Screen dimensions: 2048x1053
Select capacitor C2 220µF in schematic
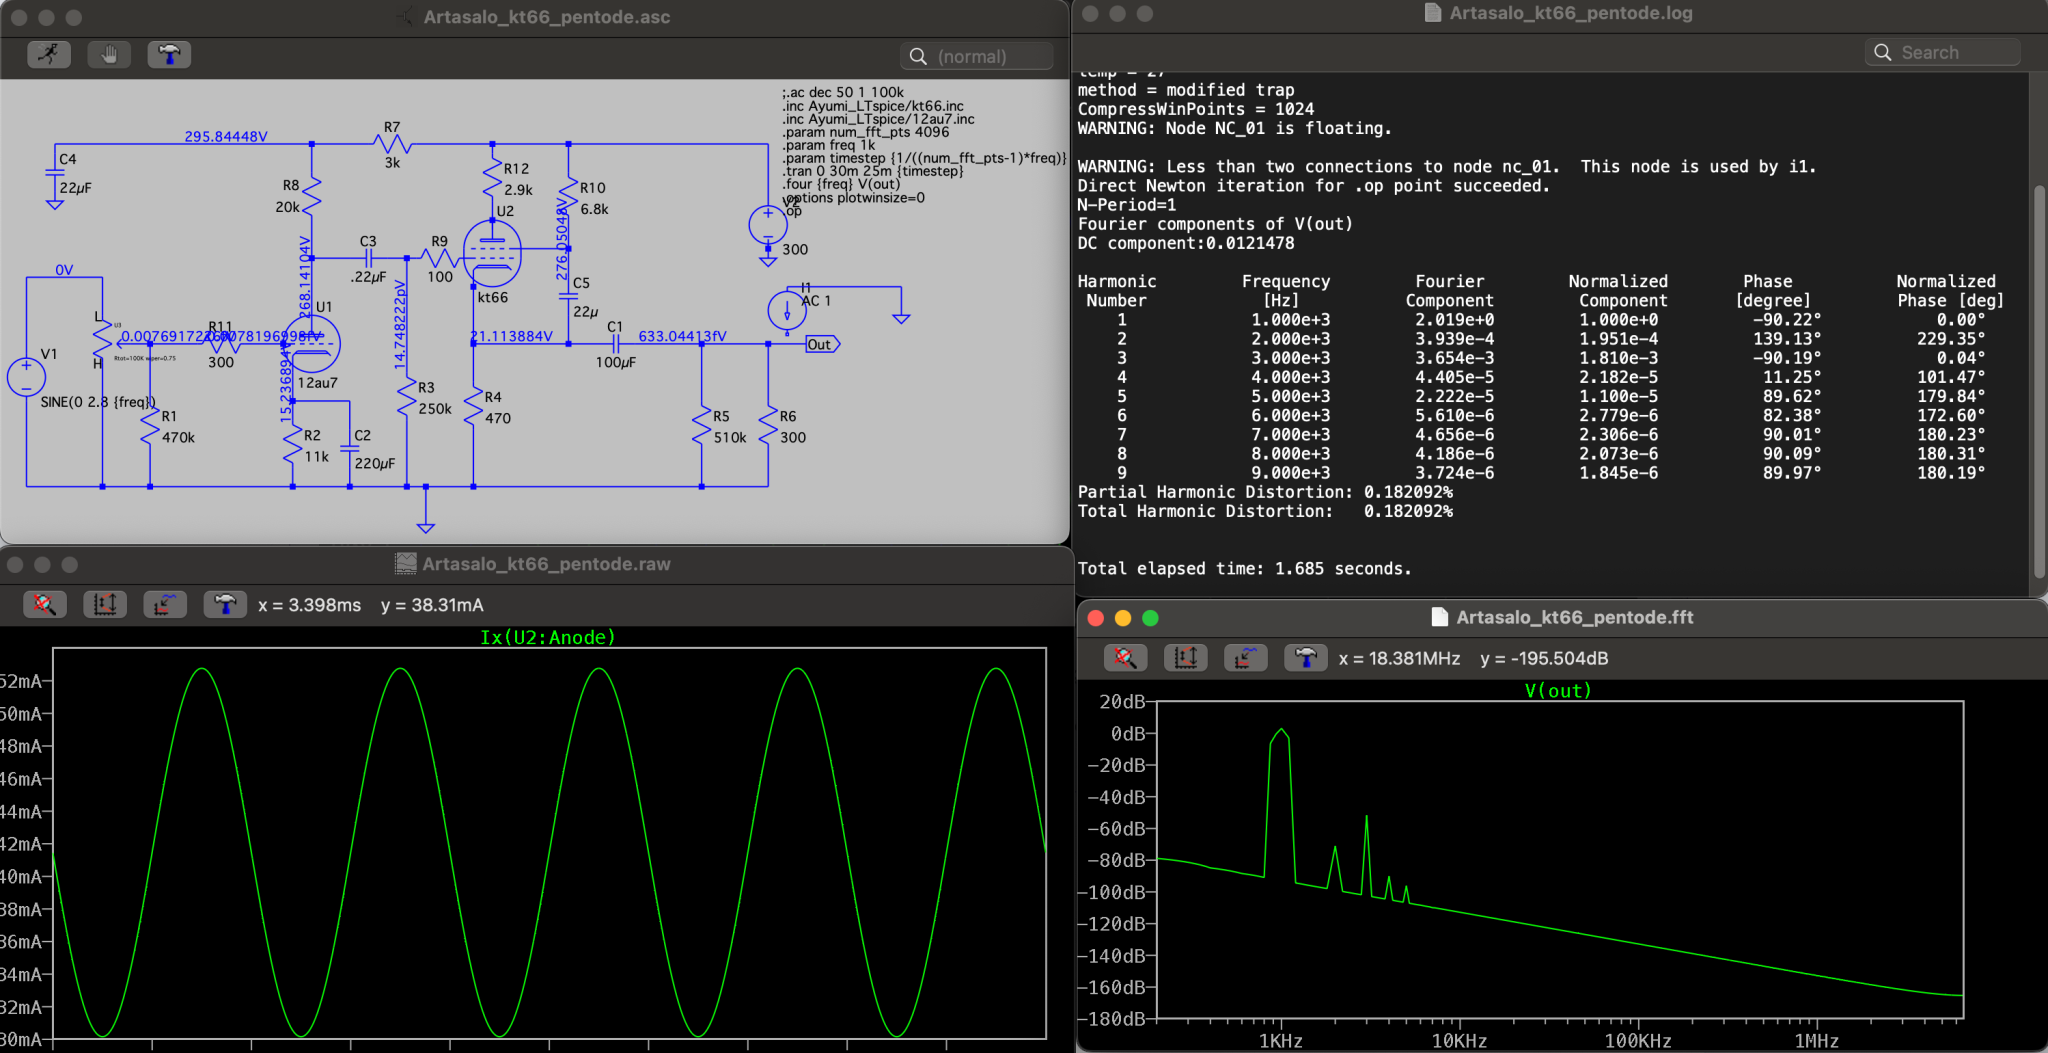350,450
